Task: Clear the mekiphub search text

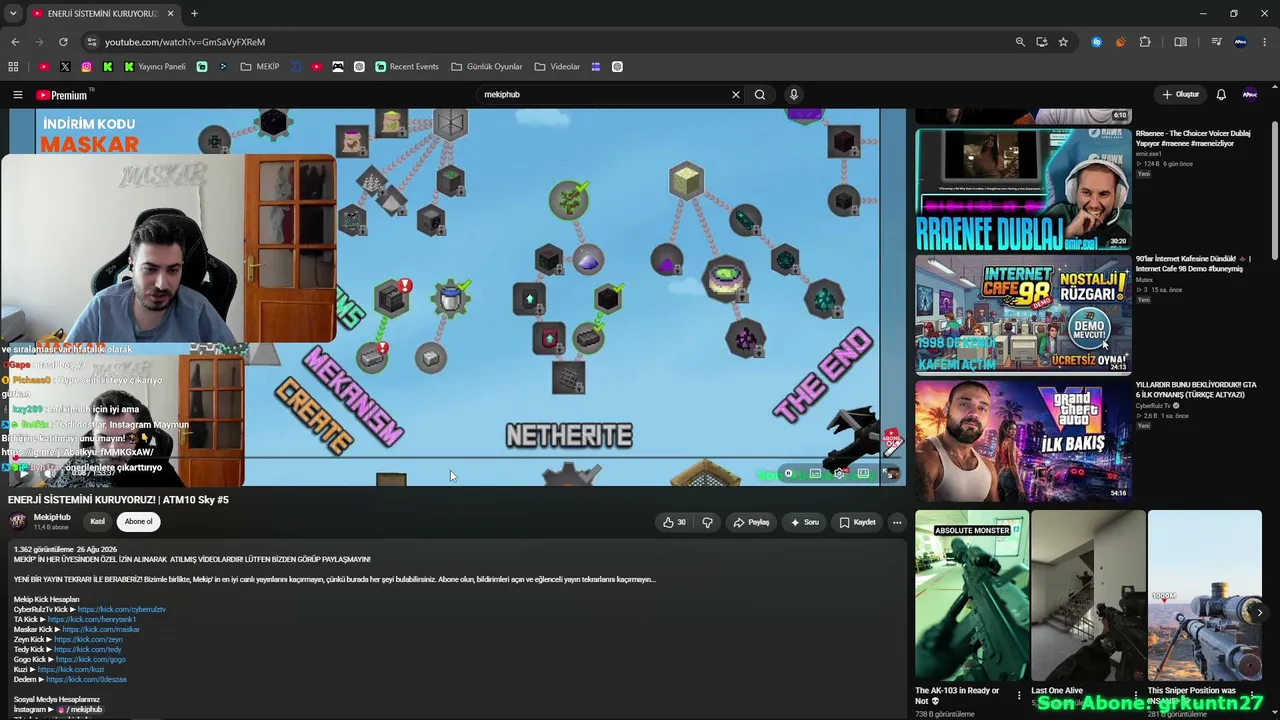Action: [736, 95]
